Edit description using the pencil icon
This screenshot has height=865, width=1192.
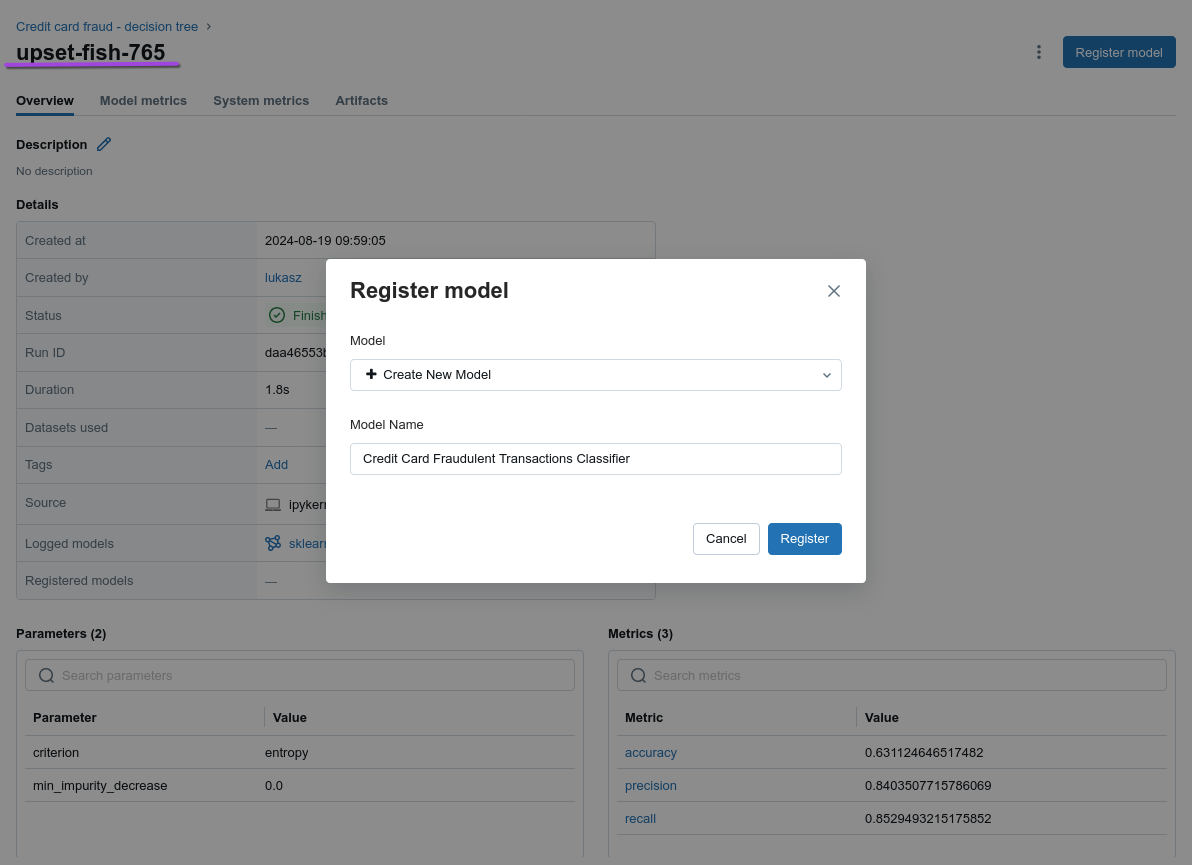104,144
